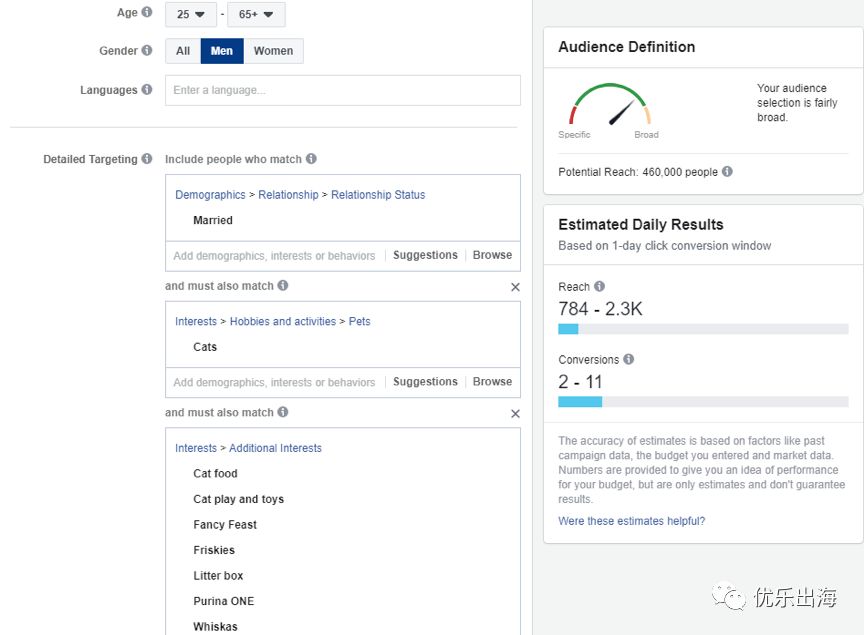Select the Men gender button

[221, 51]
